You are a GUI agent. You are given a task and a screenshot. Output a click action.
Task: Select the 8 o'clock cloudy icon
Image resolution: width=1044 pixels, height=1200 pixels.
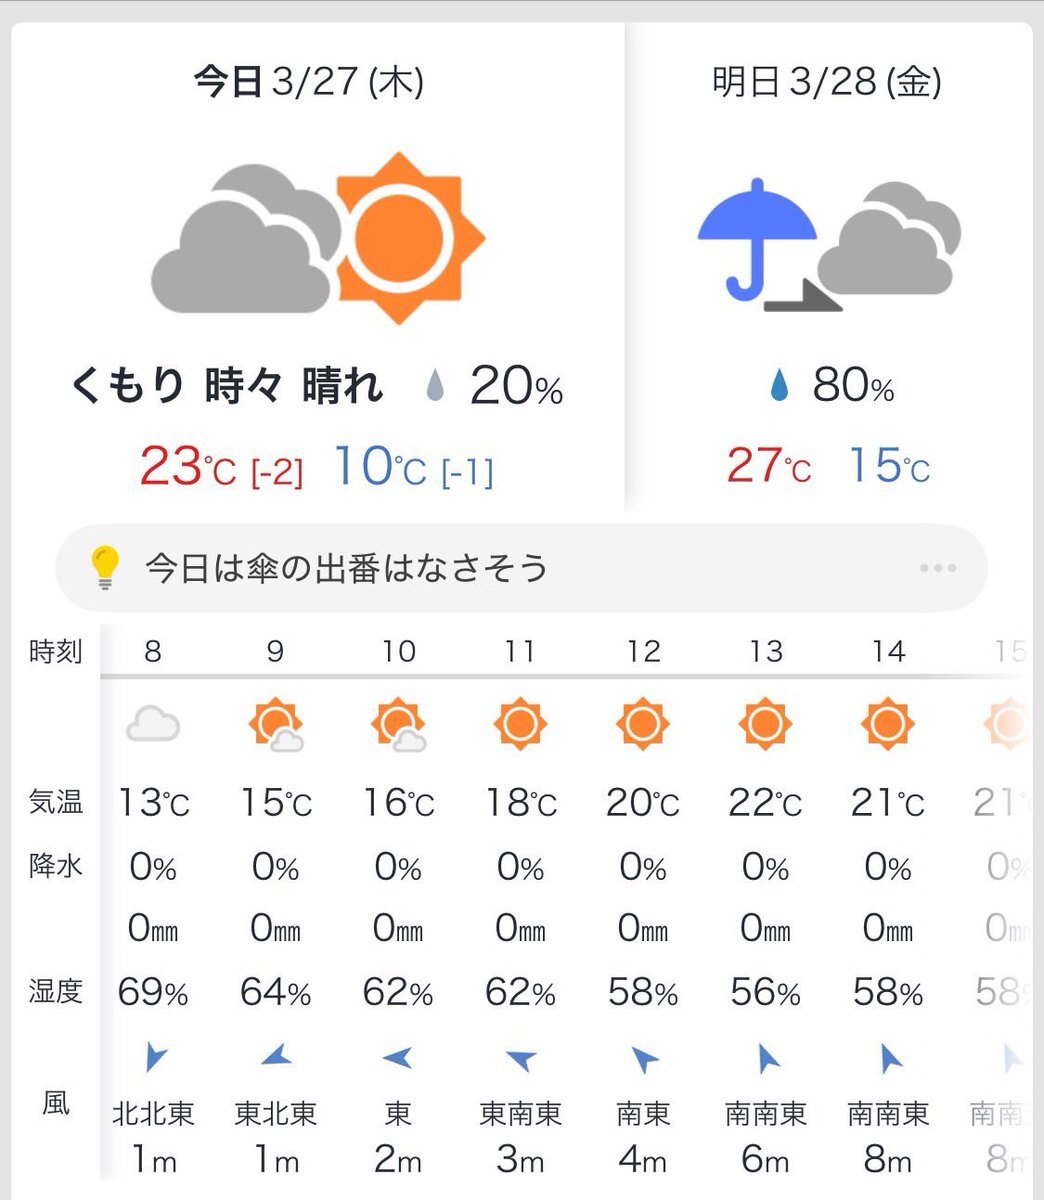click(153, 723)
